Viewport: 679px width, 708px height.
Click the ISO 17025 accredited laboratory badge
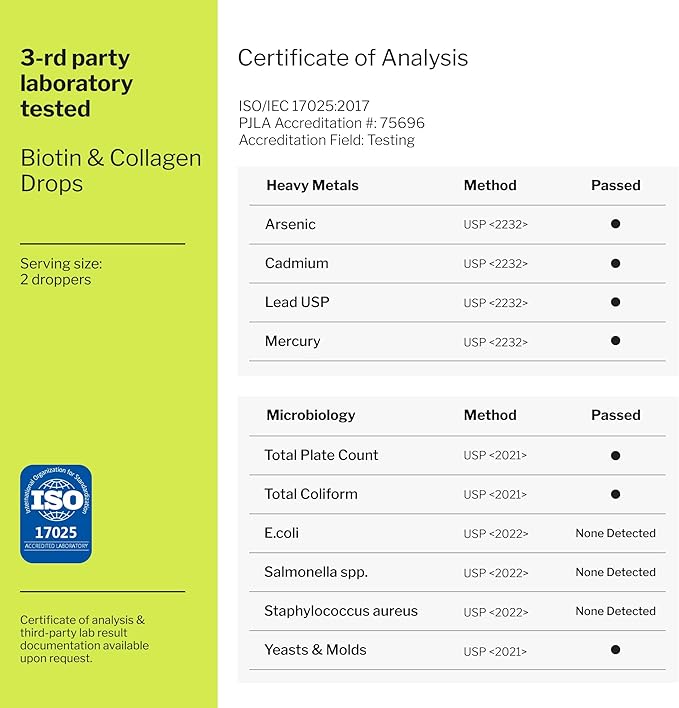click(56, 513)
